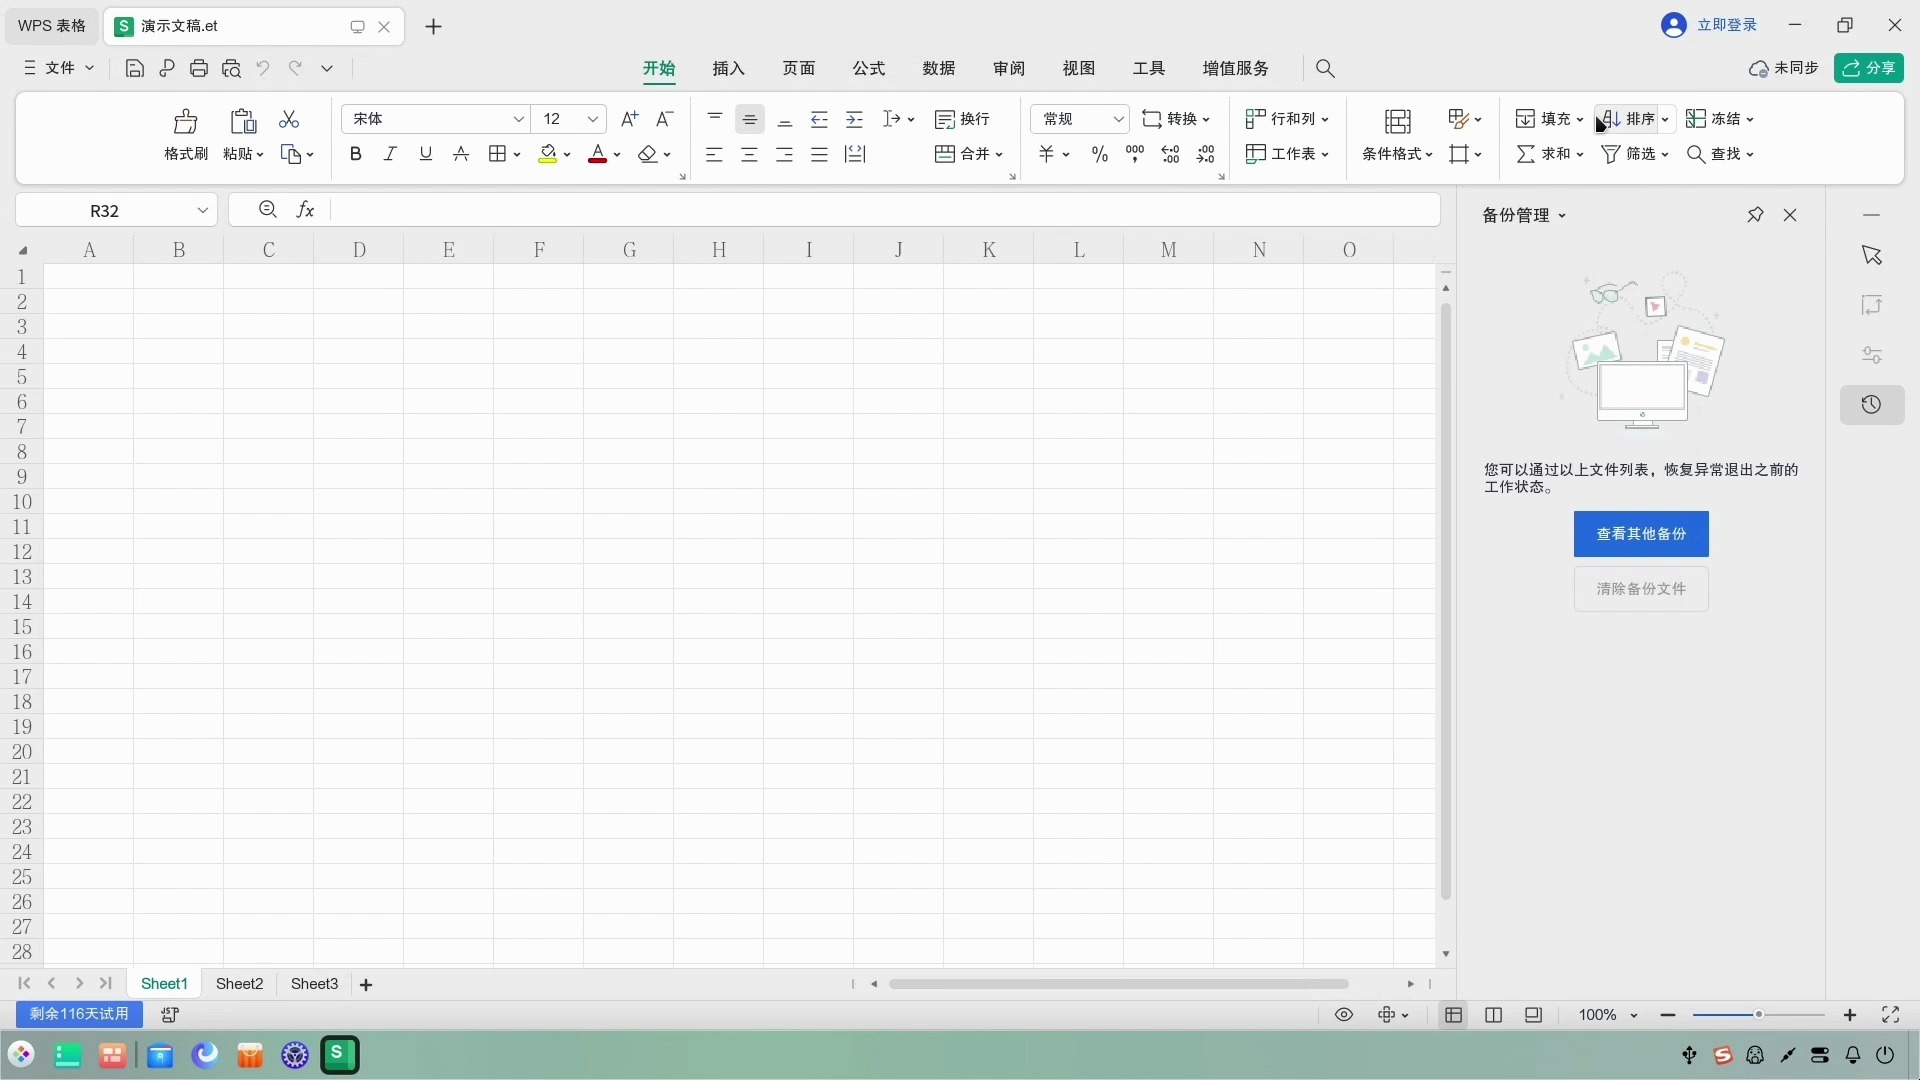Click the Print icon in quick toolbar
1920x1080 pixels.
click(199, 68)
